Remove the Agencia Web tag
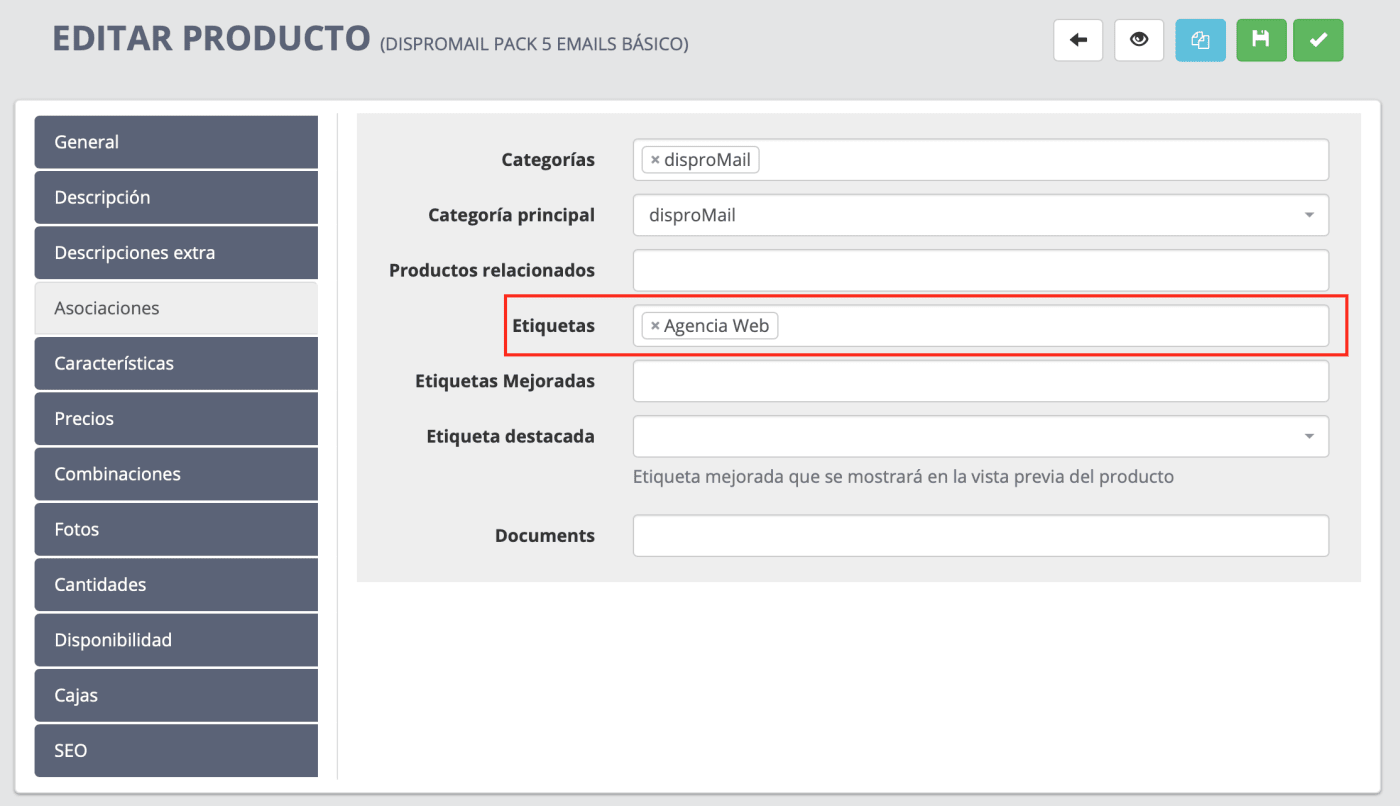The width and height of the screenshot is (1400, 806). coord(655,326)
